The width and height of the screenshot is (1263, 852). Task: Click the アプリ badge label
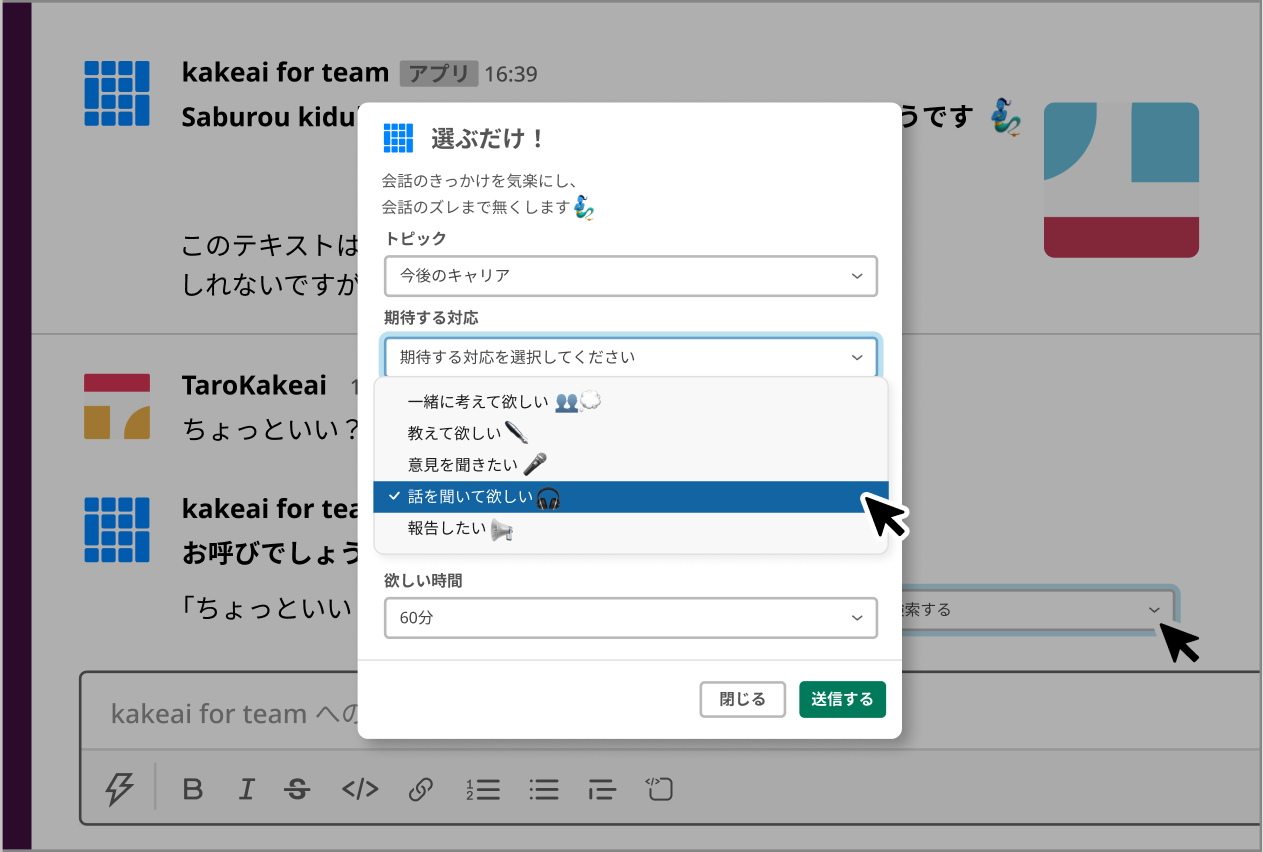(x=439, y=74)
